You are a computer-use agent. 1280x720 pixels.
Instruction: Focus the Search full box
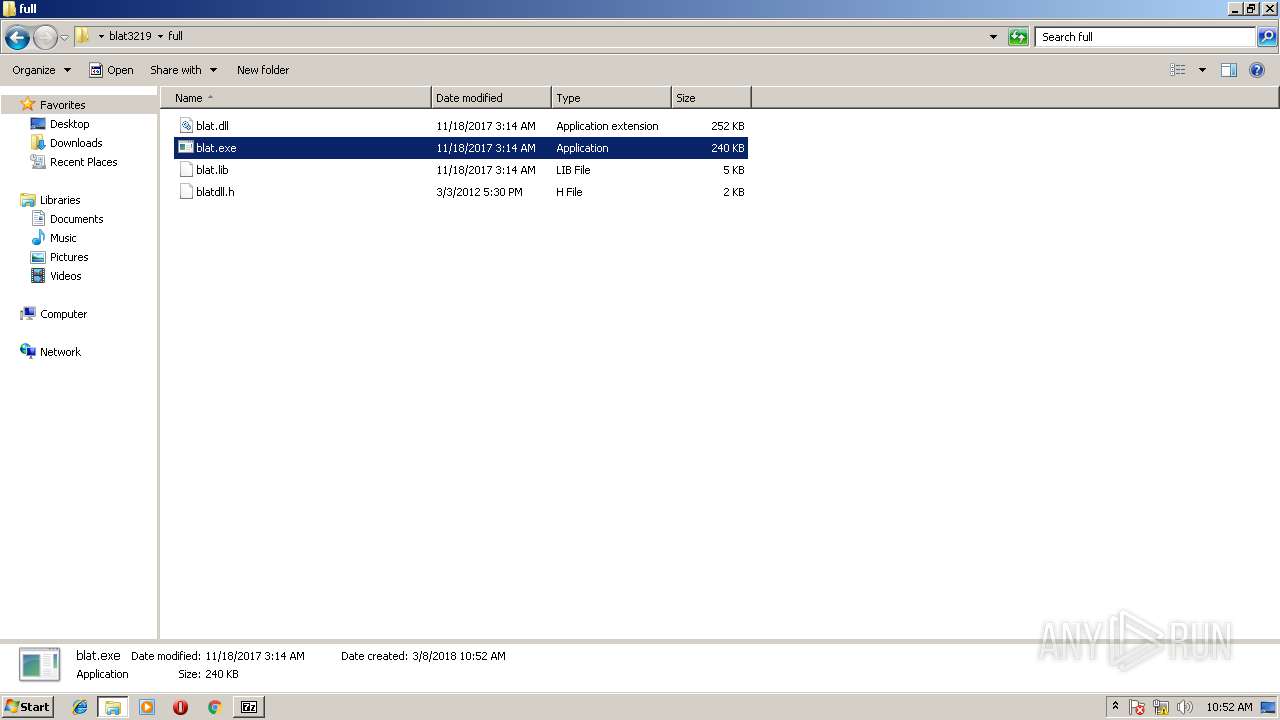pyautogui.click(x=1145, y=37)
